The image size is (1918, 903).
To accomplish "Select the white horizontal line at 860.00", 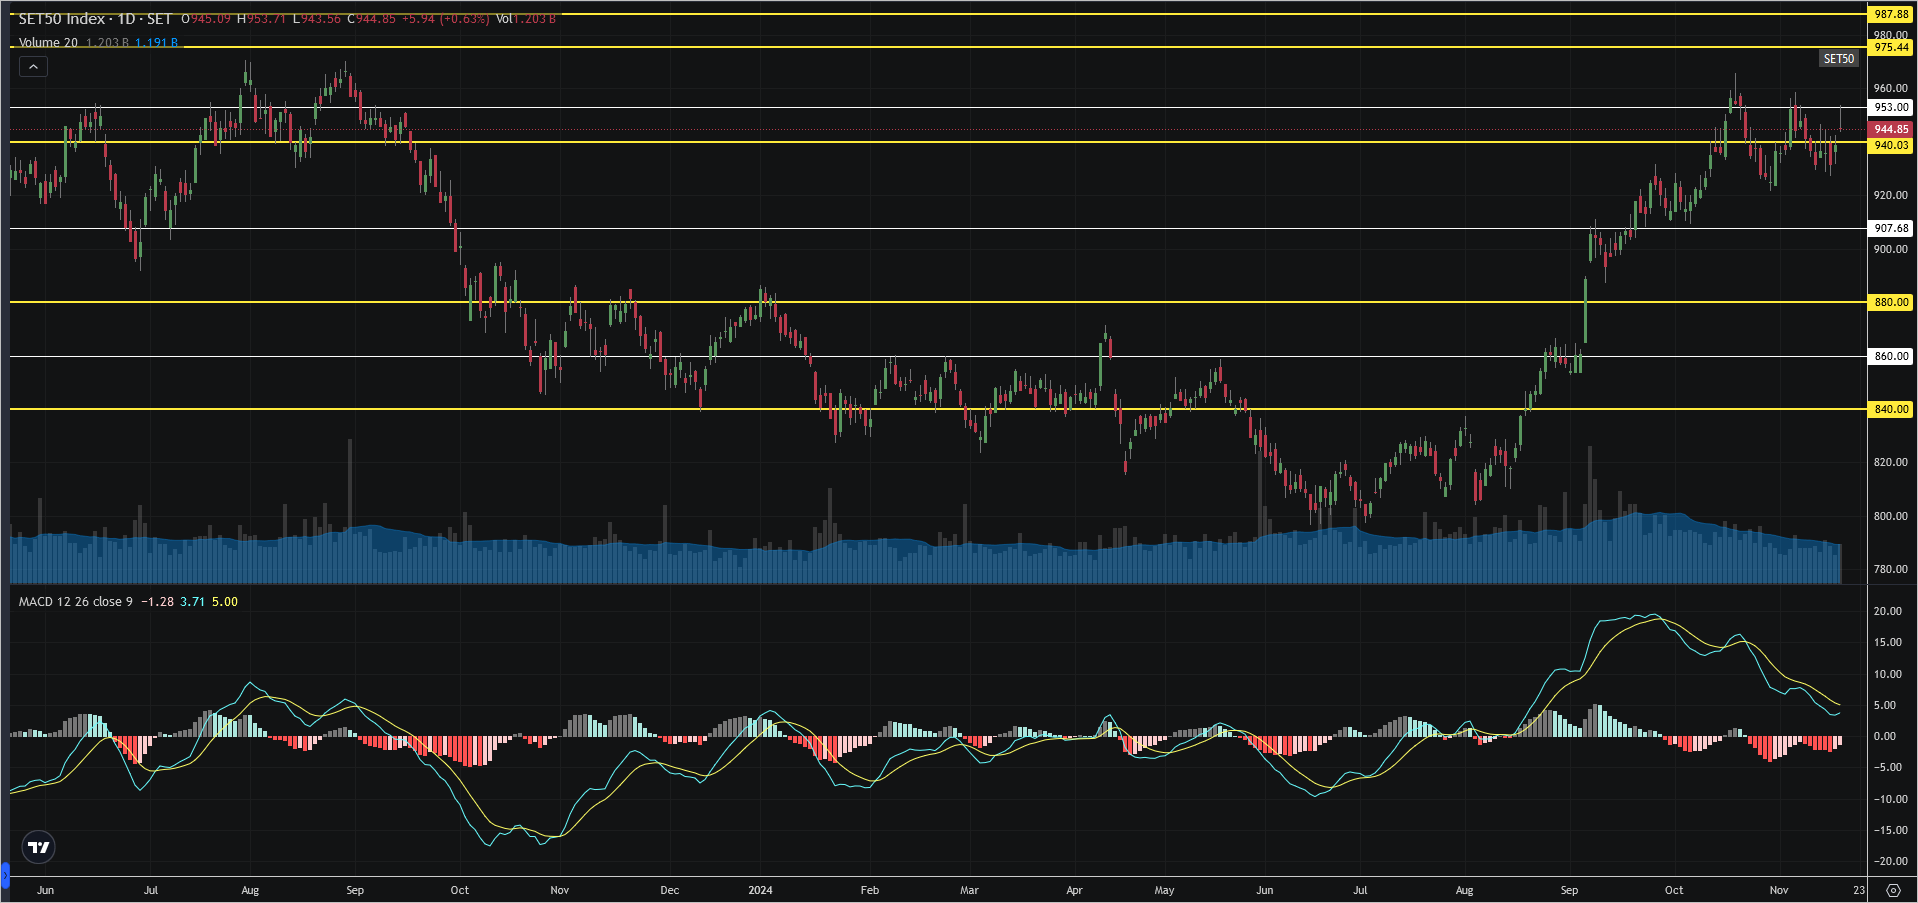I will point(938,356).
